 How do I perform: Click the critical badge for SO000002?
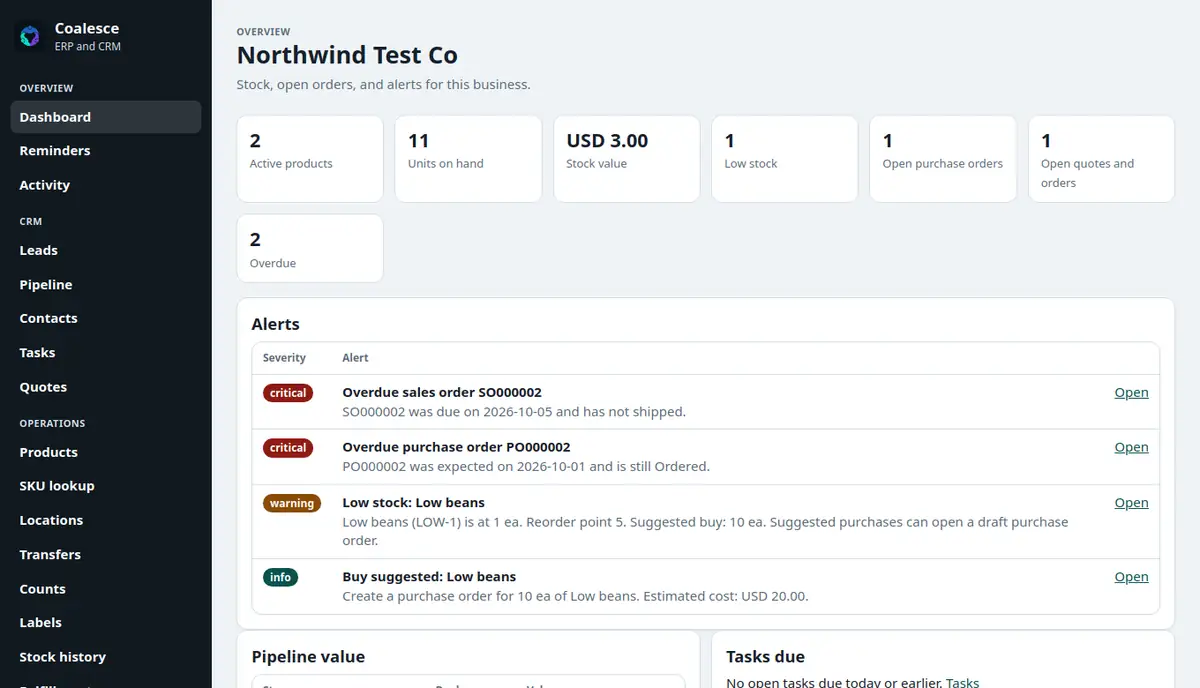(x=288, y=393)
